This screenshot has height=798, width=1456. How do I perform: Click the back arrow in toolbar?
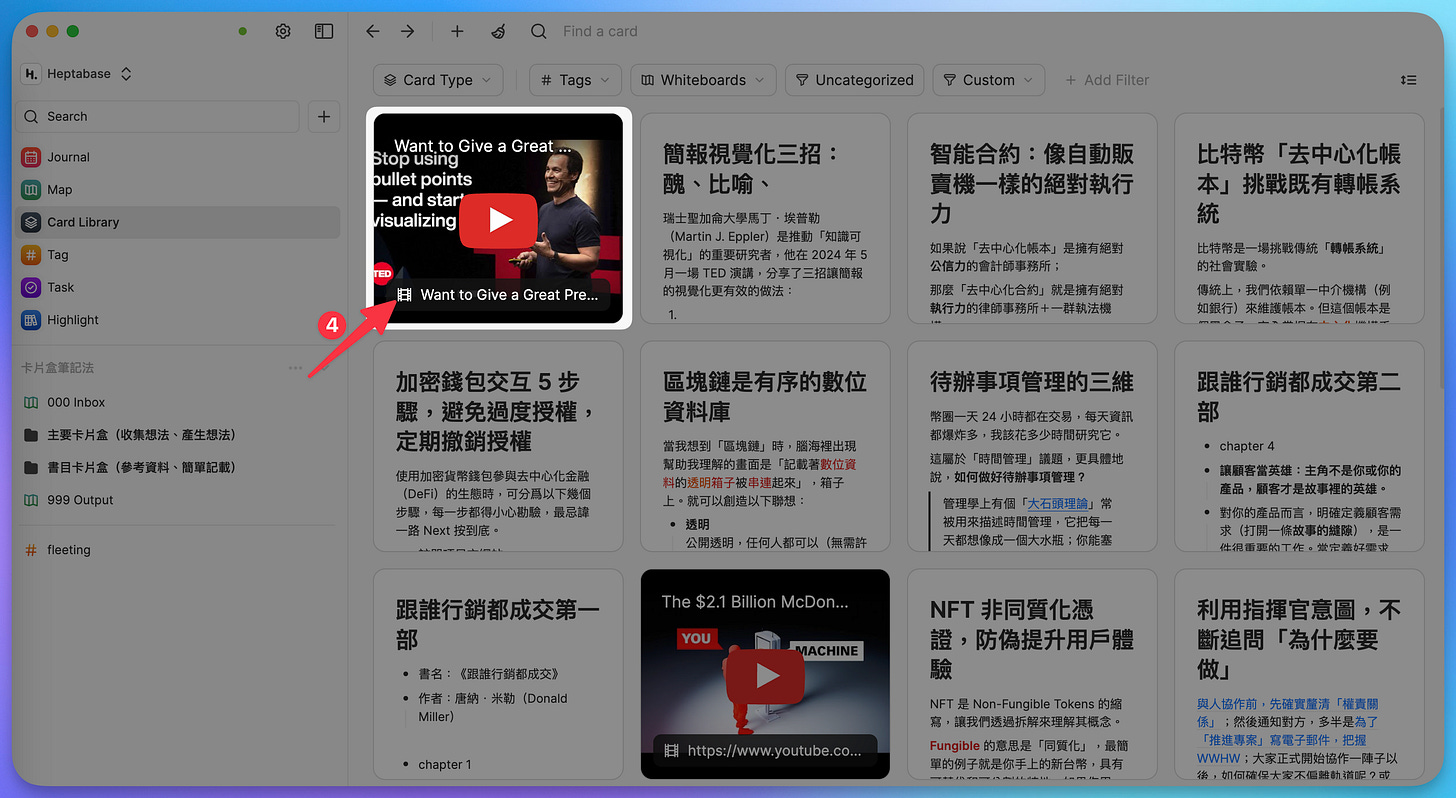click(373, 32)
